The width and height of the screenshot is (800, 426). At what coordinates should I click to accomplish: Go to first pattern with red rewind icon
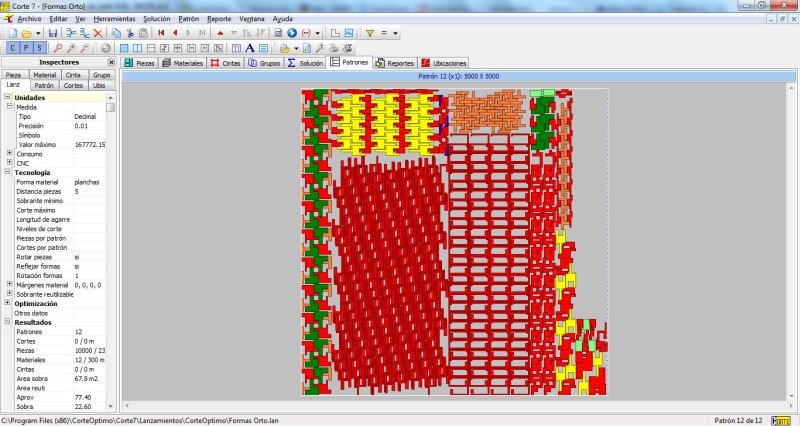click(160, 33)
